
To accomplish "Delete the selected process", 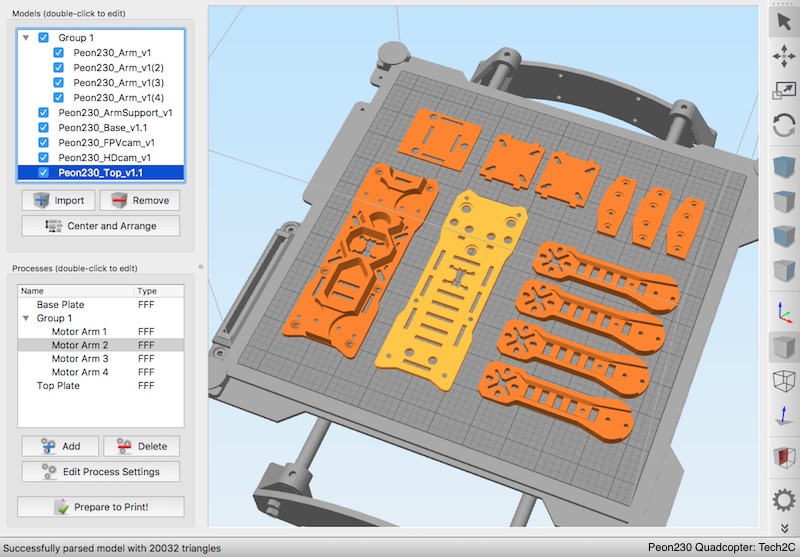I will (x=141, y=446).
